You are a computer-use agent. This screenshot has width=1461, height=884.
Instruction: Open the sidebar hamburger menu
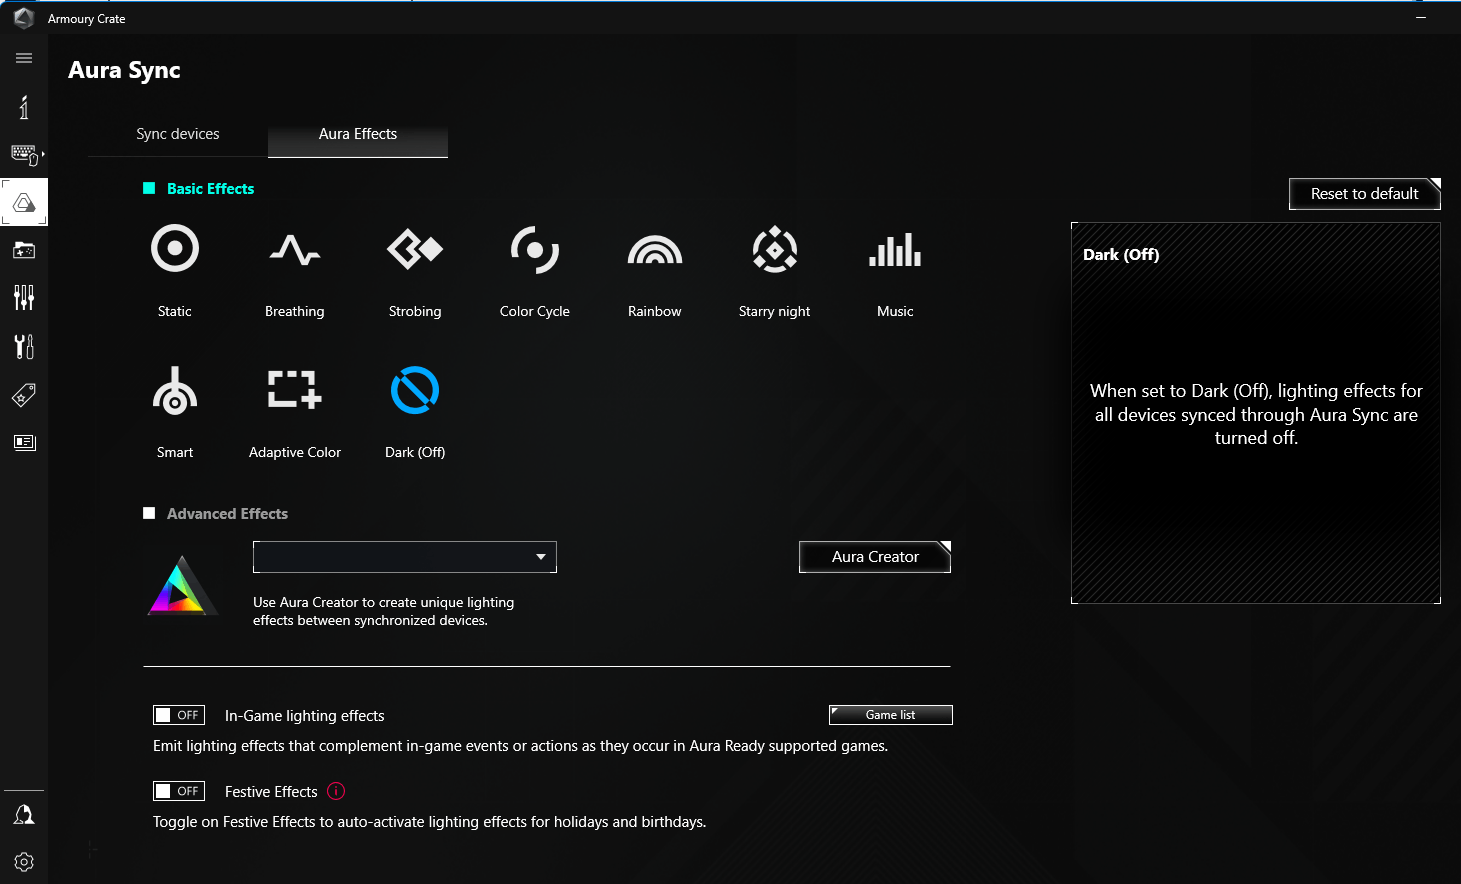tap(24, 58)
